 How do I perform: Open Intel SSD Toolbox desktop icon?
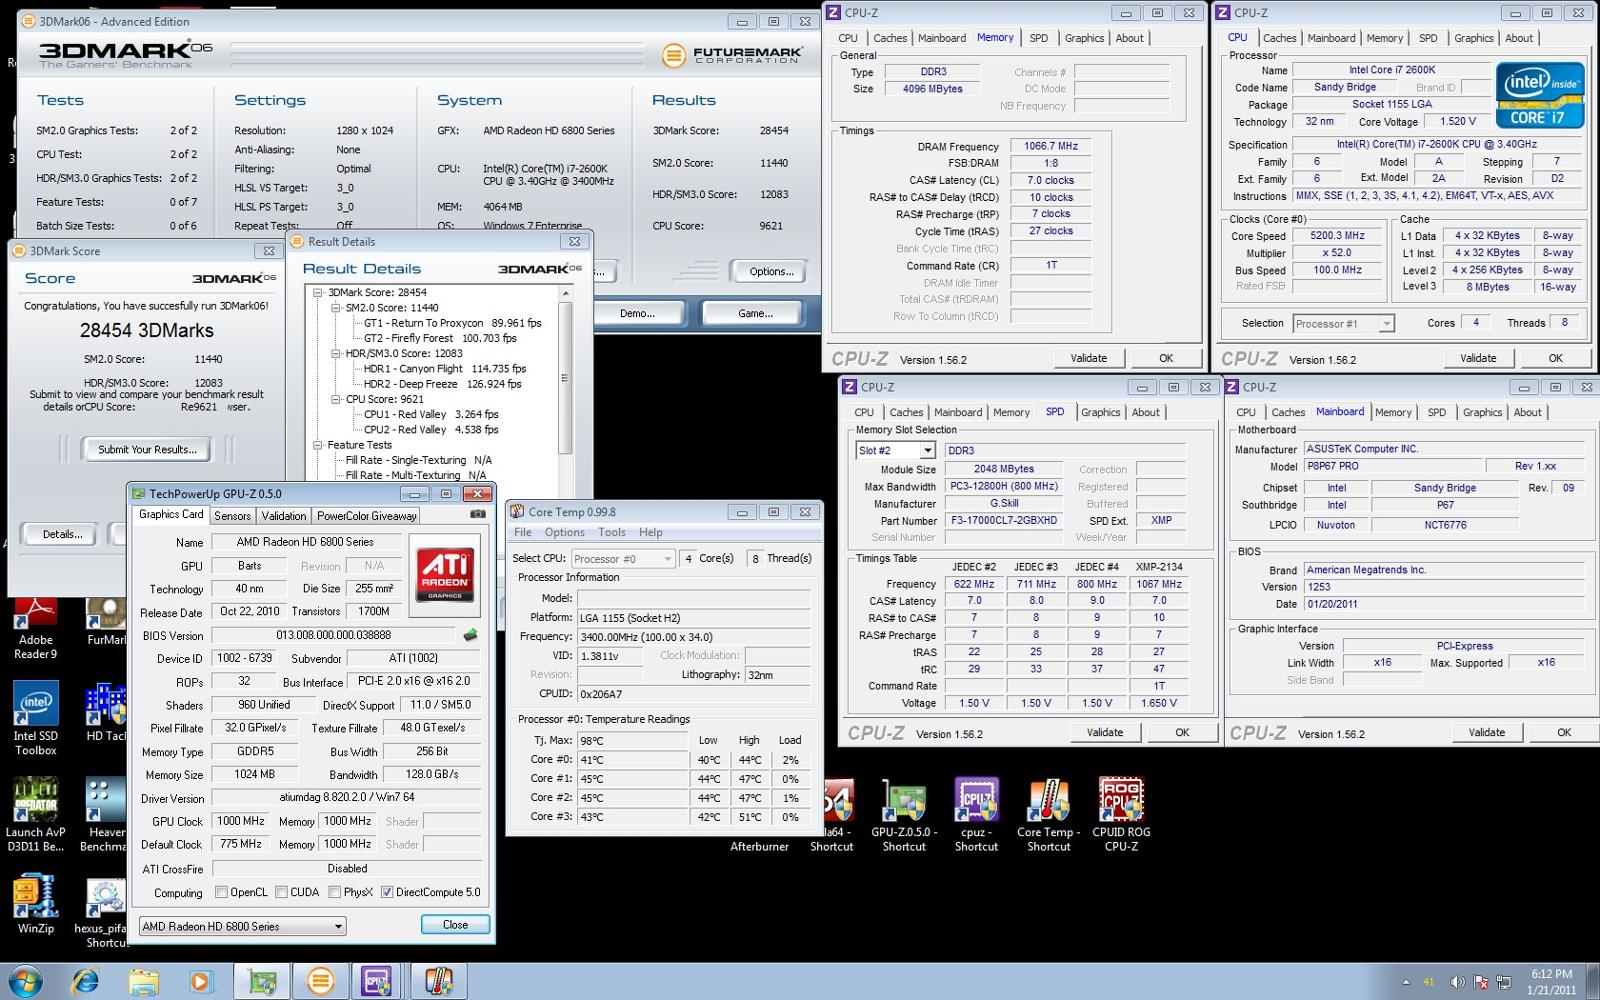coord(35,719)
